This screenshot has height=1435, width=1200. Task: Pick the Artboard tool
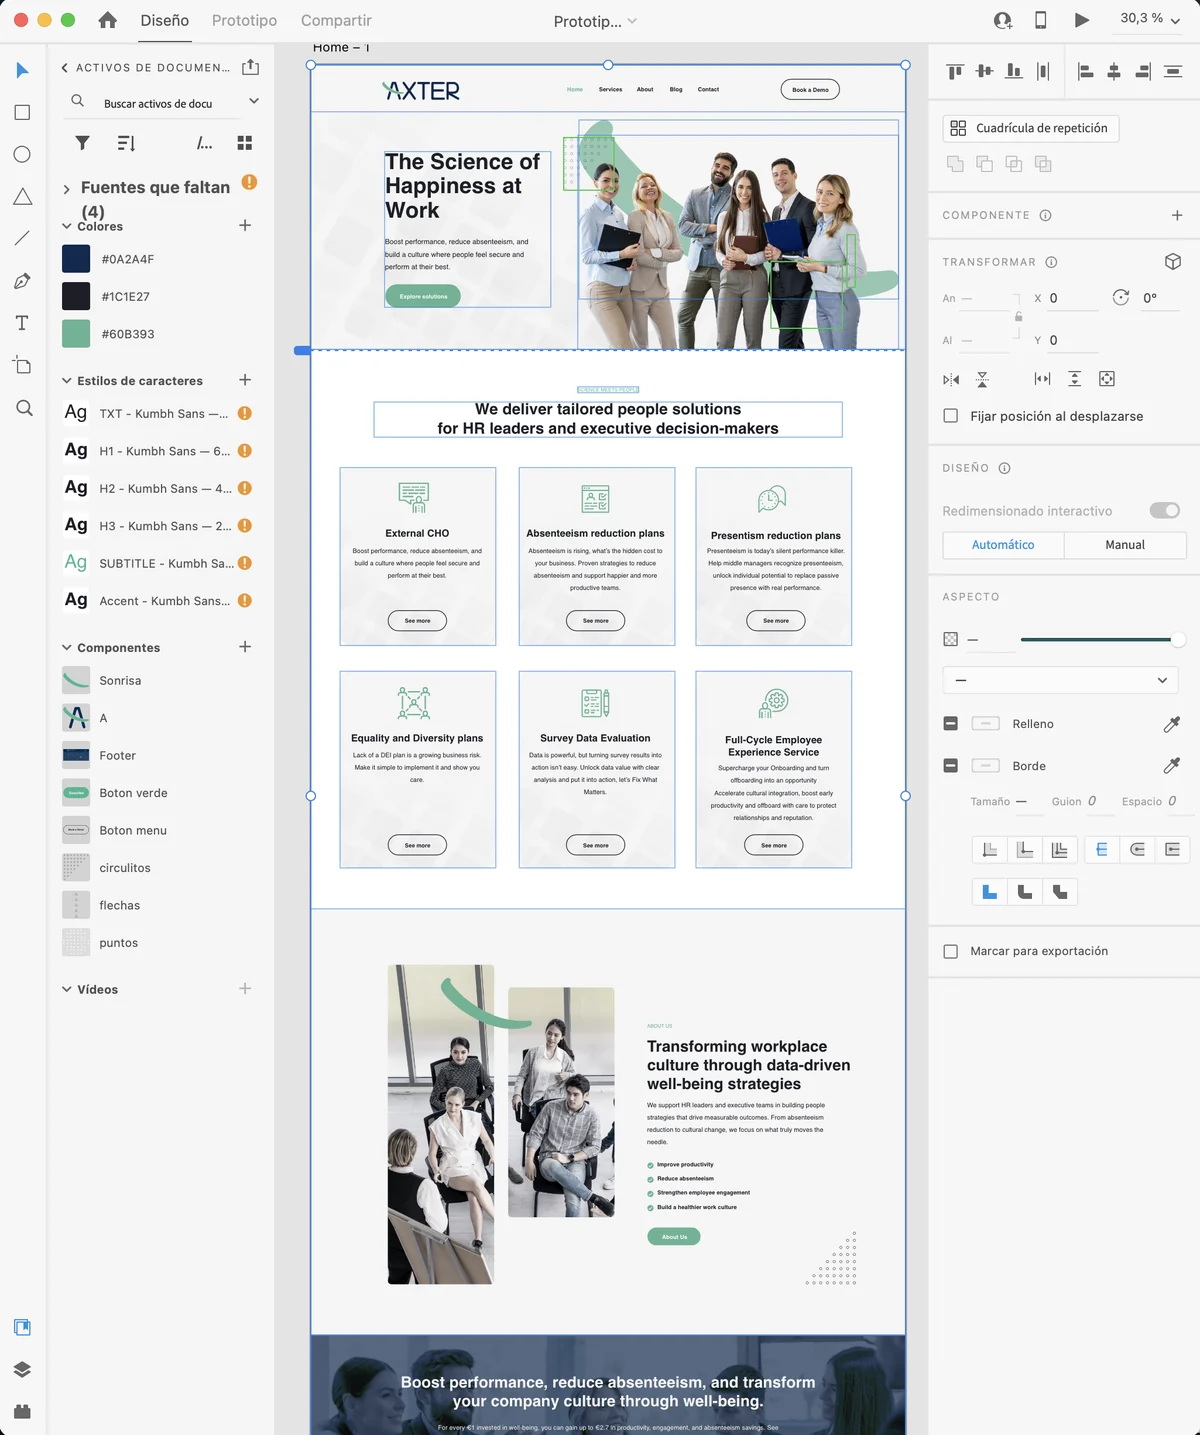click(22, 365)
